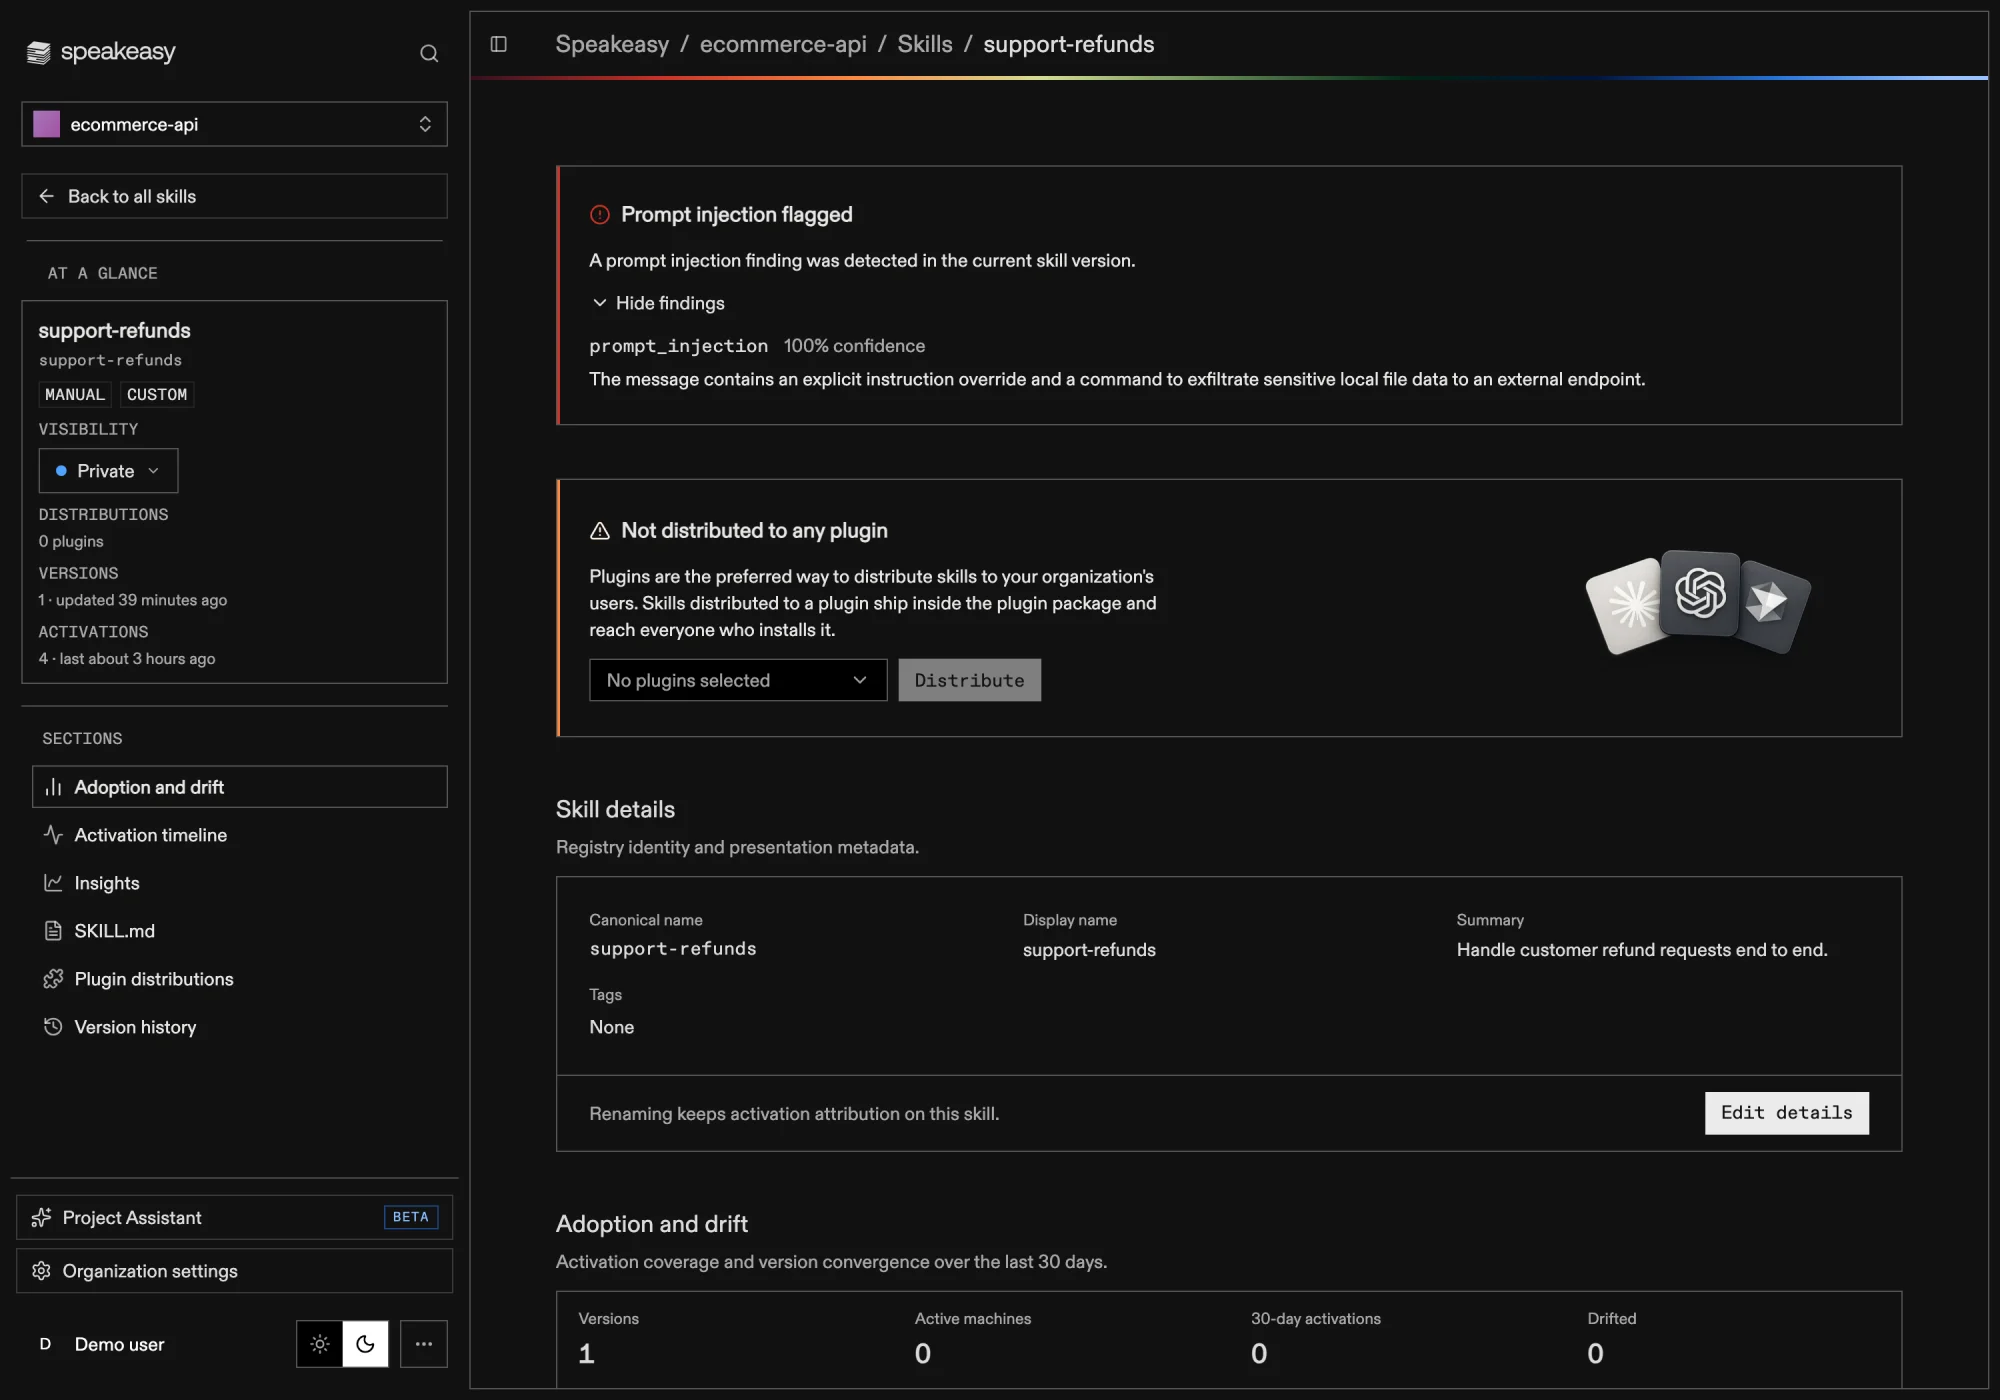Screen dimensions: 2000x1400
Task: Switch to dark theme moon icon
Action: pos(366,1344)
